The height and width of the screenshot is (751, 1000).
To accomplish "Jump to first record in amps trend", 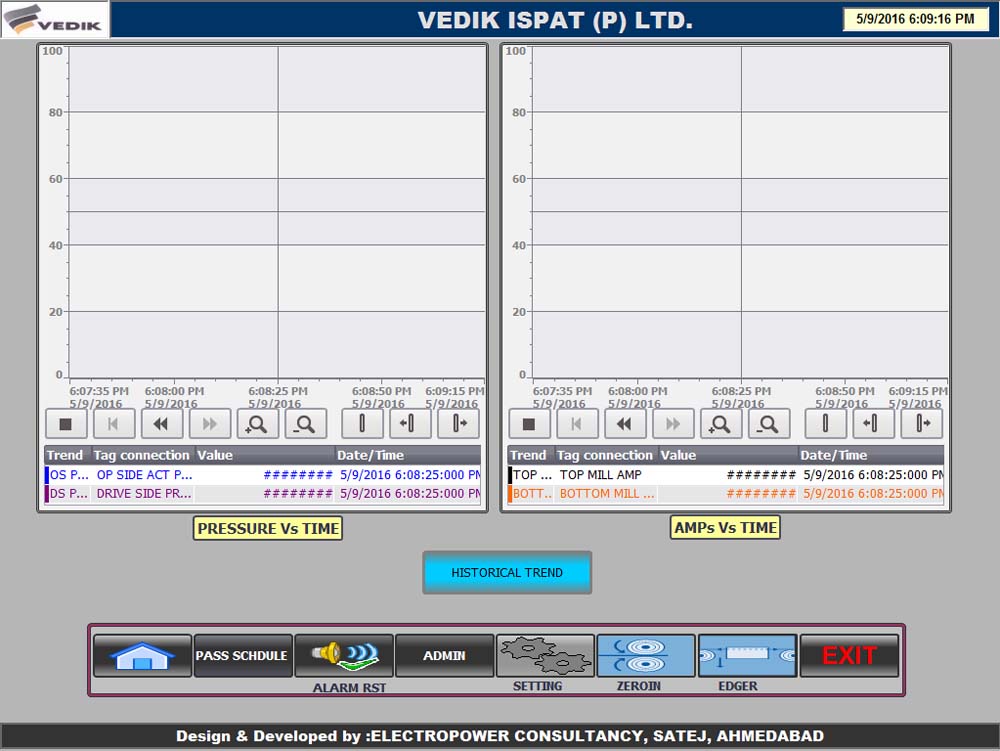I will [x=577, y=424].
